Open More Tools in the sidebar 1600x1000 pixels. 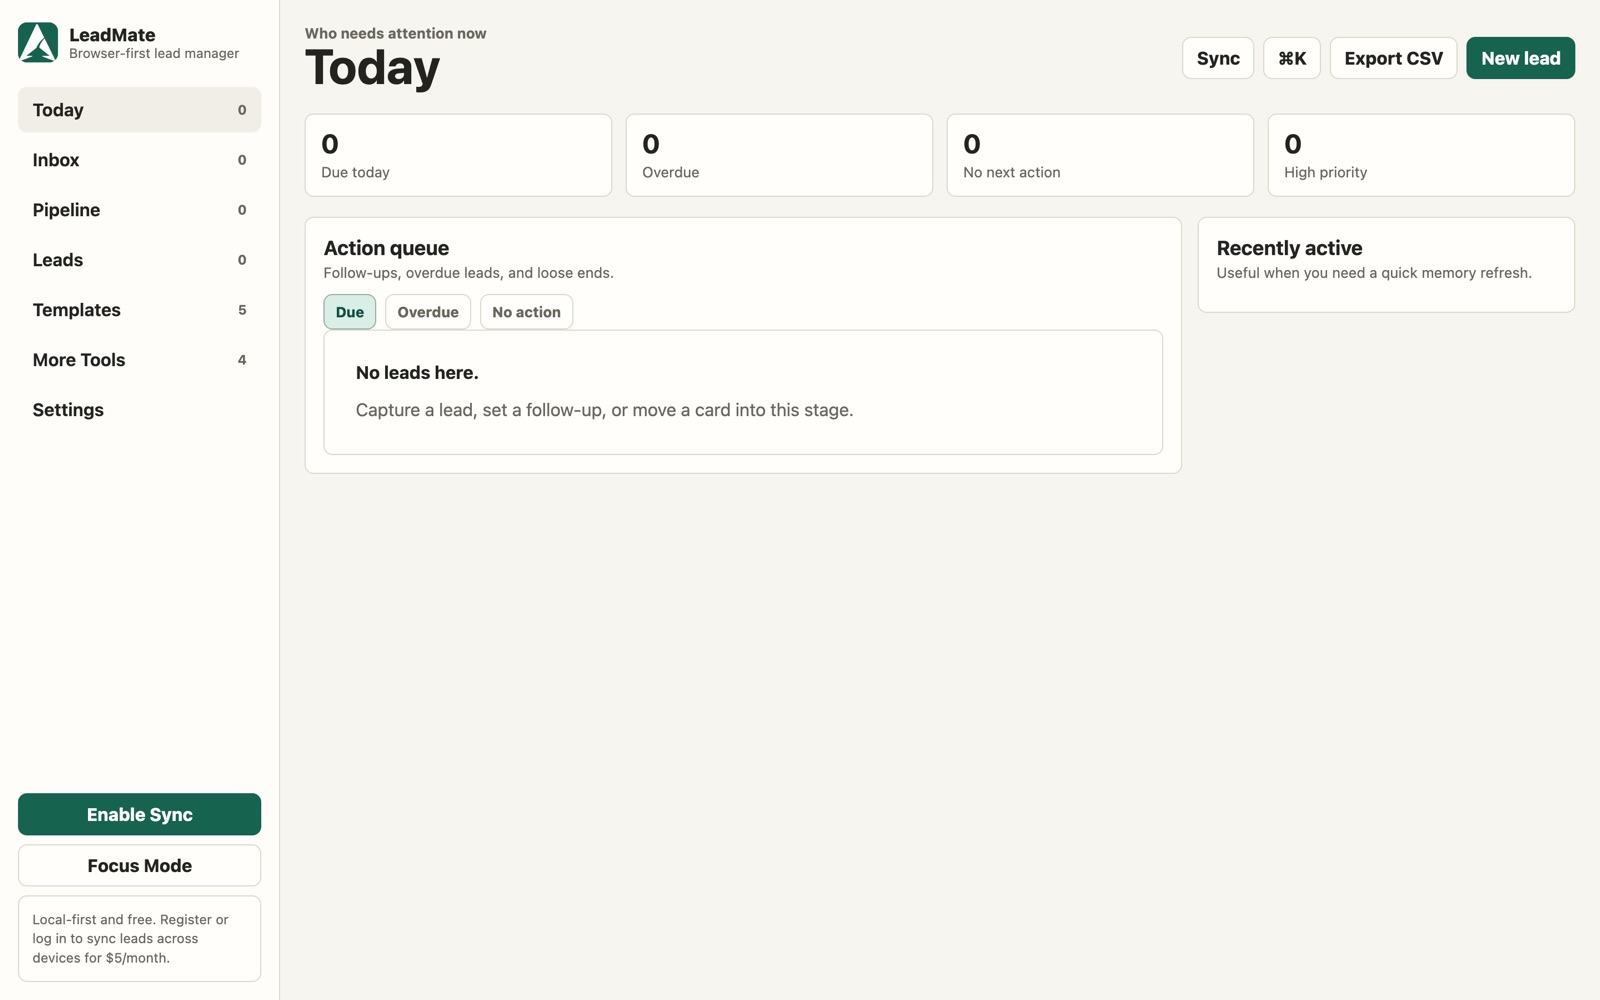tap(139, 360)
